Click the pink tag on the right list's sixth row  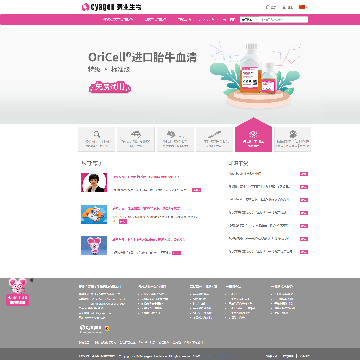tap(304, 239)
